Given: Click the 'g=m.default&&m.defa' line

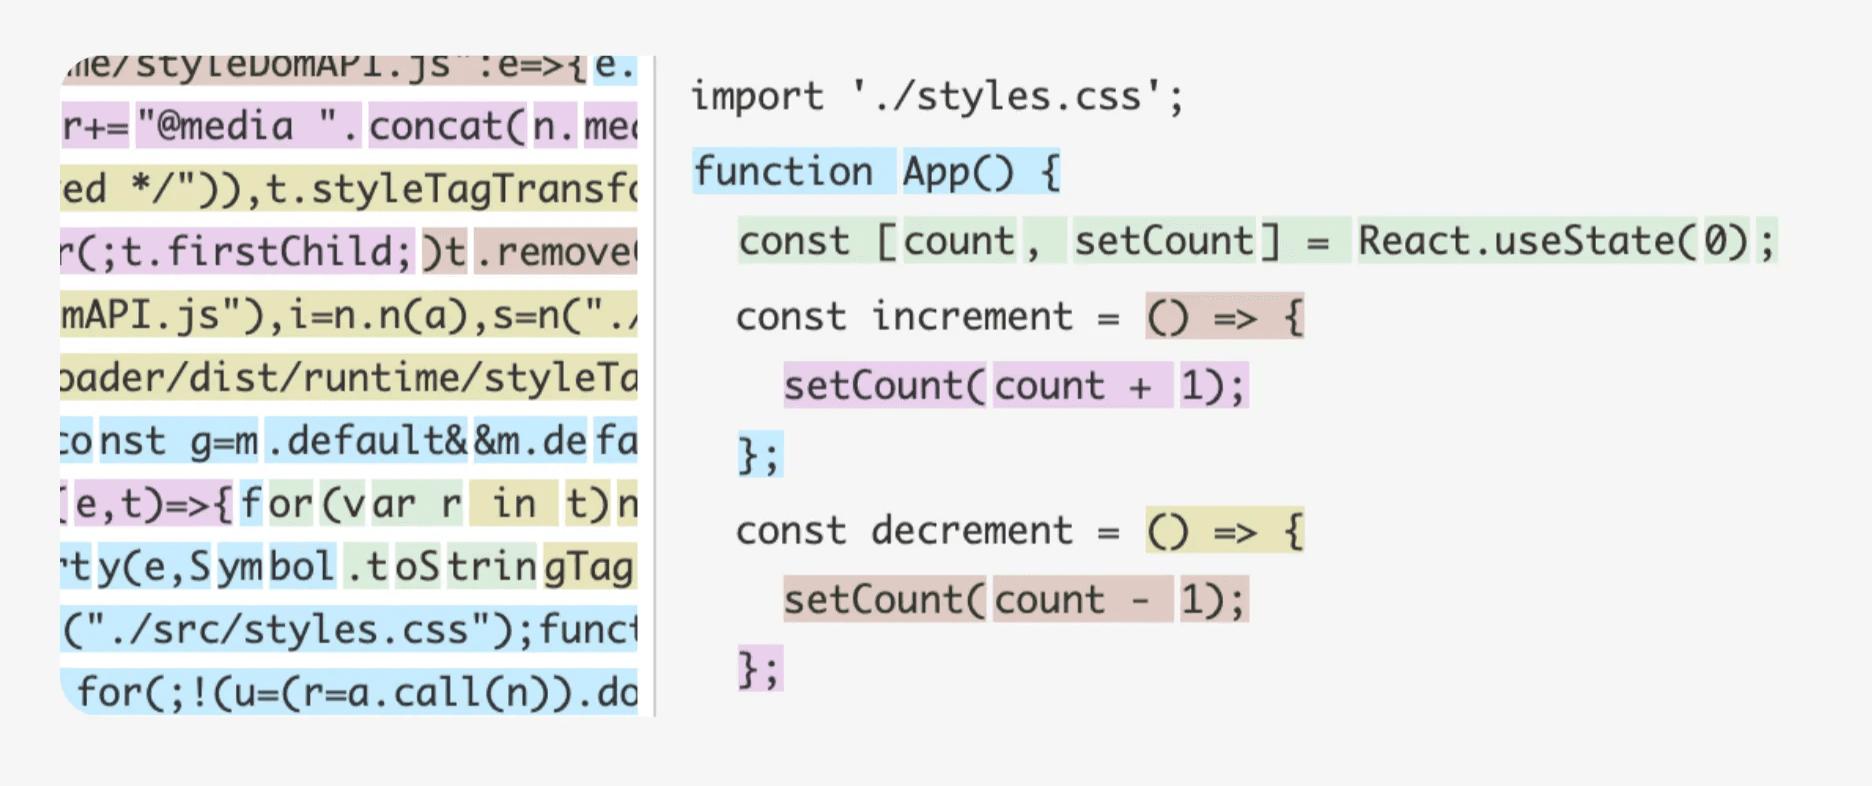Looking at the screenshot, I should click(349, 441).
